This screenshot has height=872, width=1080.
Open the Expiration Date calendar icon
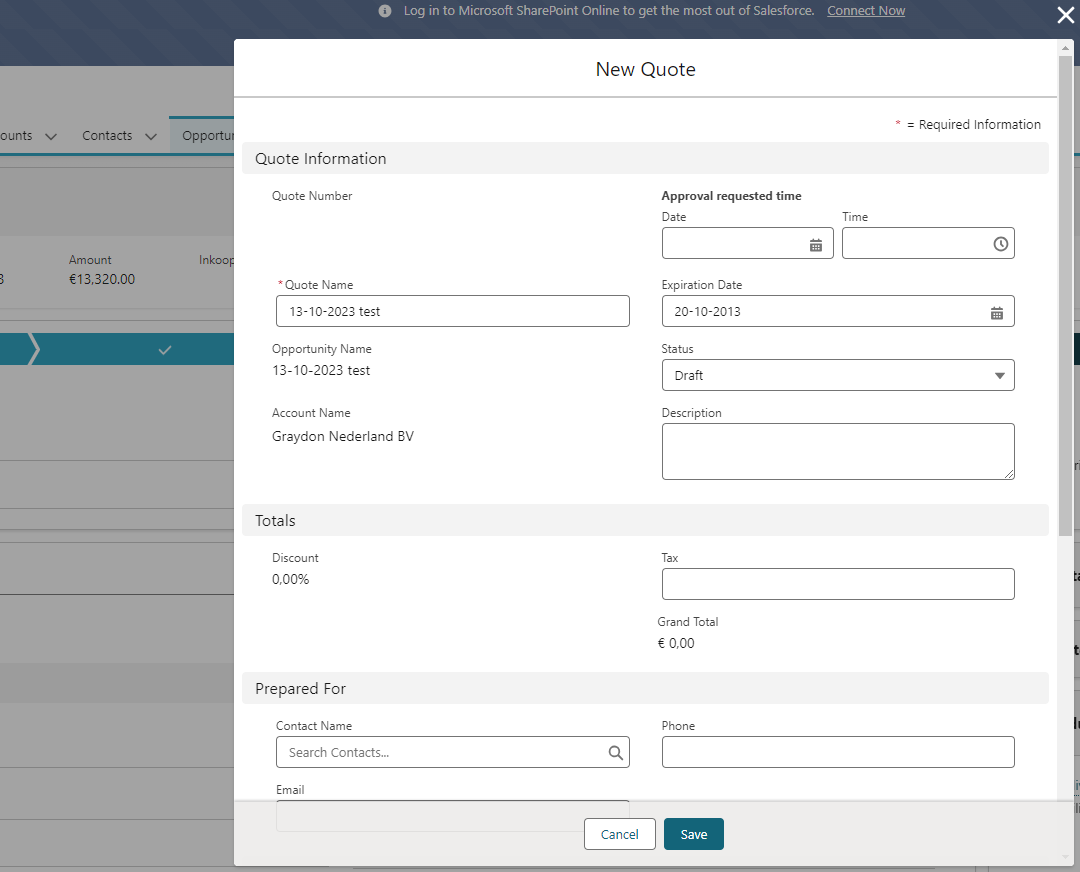(x=996, y=311)
